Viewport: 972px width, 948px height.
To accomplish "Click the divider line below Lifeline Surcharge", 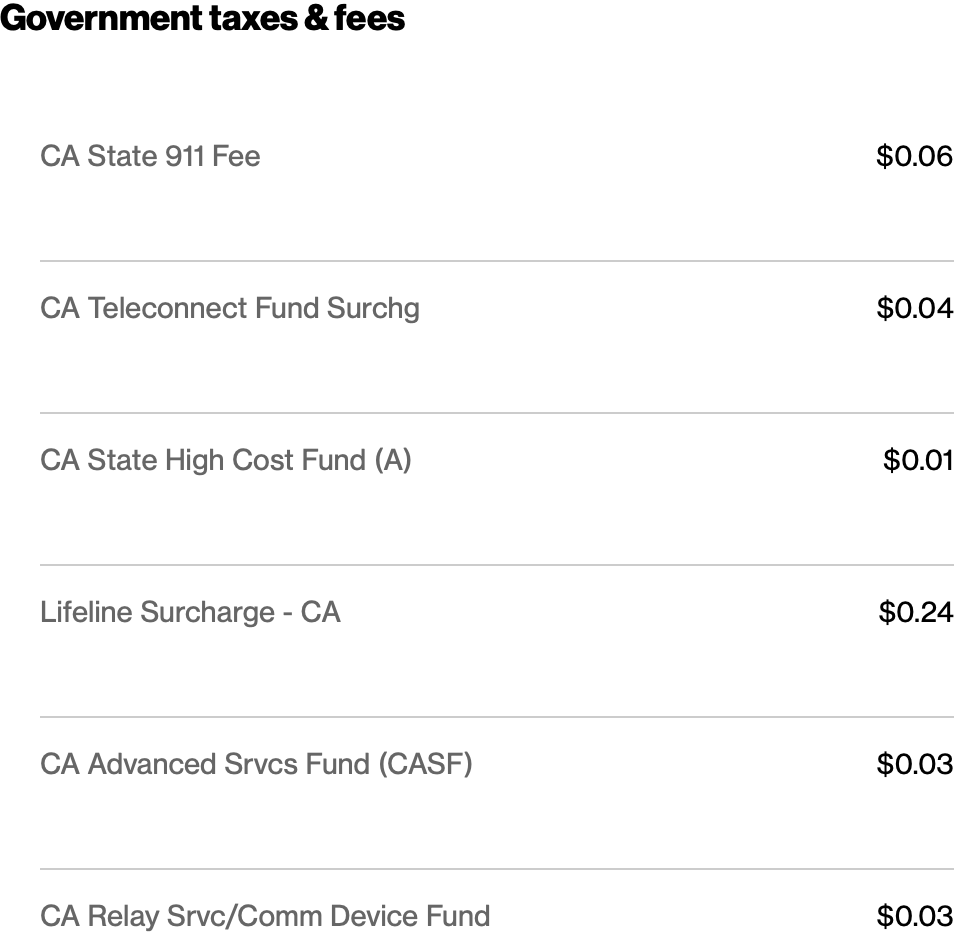I will click(497, 717).
